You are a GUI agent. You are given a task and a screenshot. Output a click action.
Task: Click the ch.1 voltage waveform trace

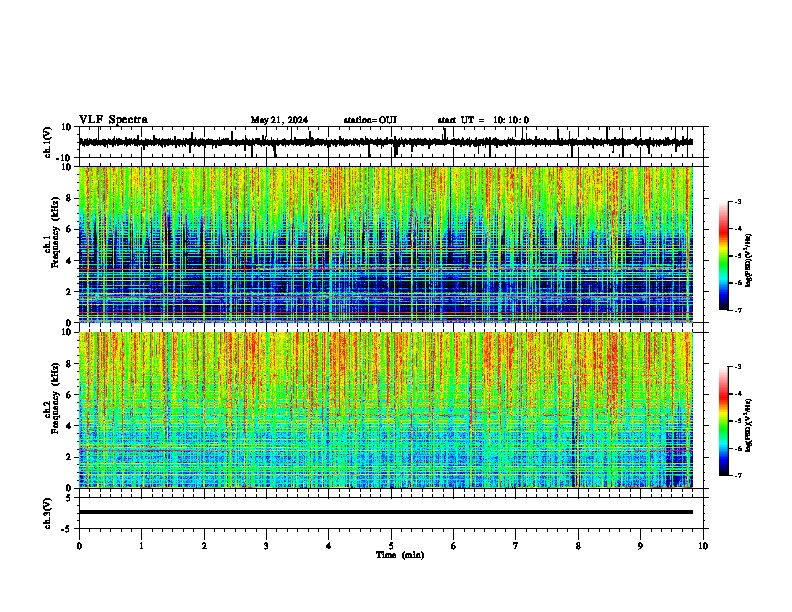[386, 142]
